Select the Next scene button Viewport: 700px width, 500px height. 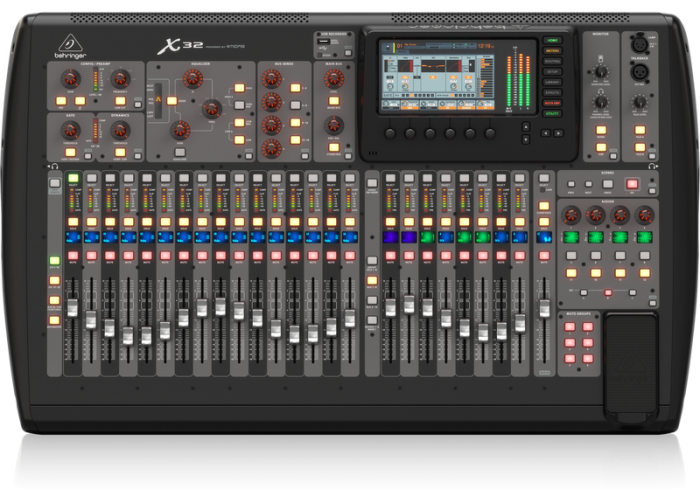click(x=589, y=184)
